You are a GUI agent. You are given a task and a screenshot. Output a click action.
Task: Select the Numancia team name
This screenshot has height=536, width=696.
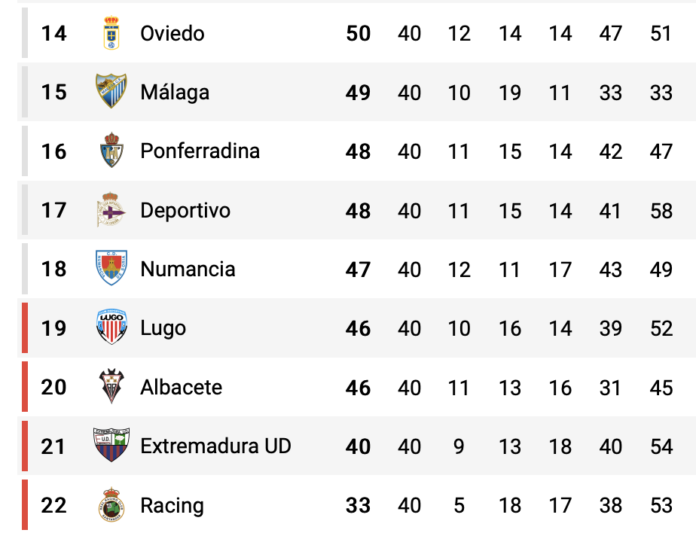point(188,269)
